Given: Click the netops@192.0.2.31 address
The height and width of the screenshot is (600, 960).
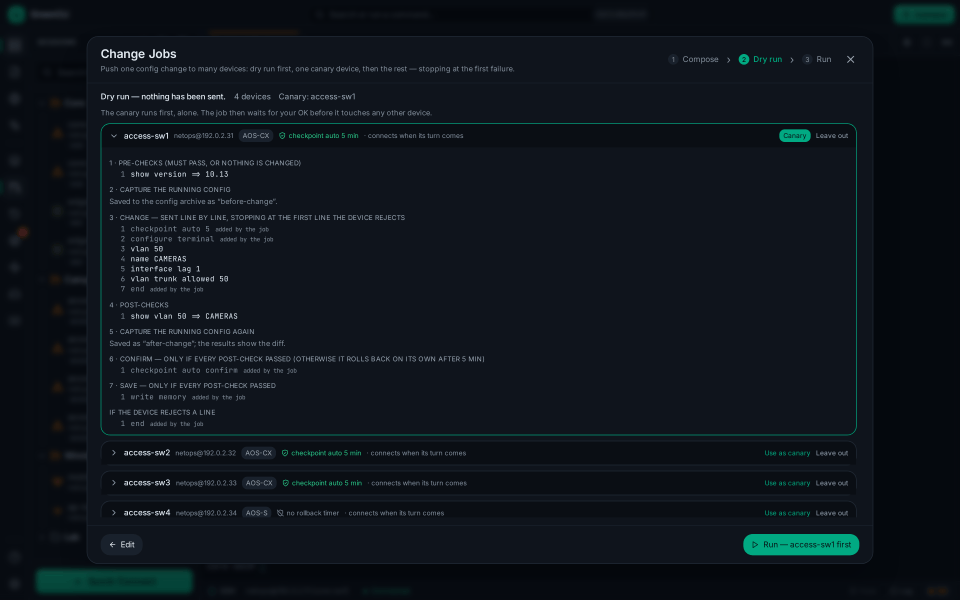Looking at the screenshot, I should [203, 136].
